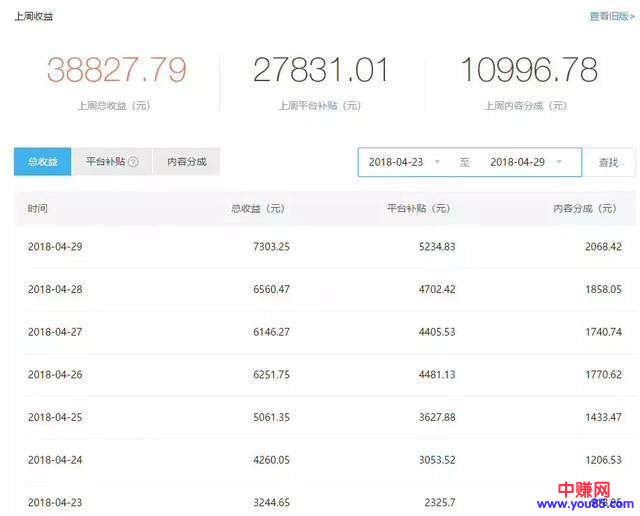Open the 内容分成 tab
The image size is (640, 516).
tap(186, 162)
